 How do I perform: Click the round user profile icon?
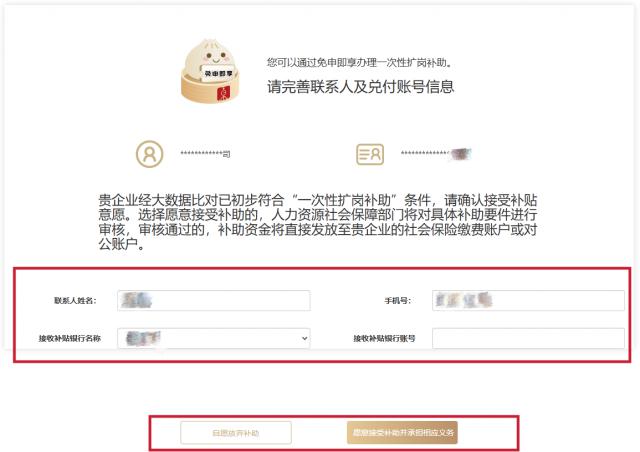tap(149, 154)
